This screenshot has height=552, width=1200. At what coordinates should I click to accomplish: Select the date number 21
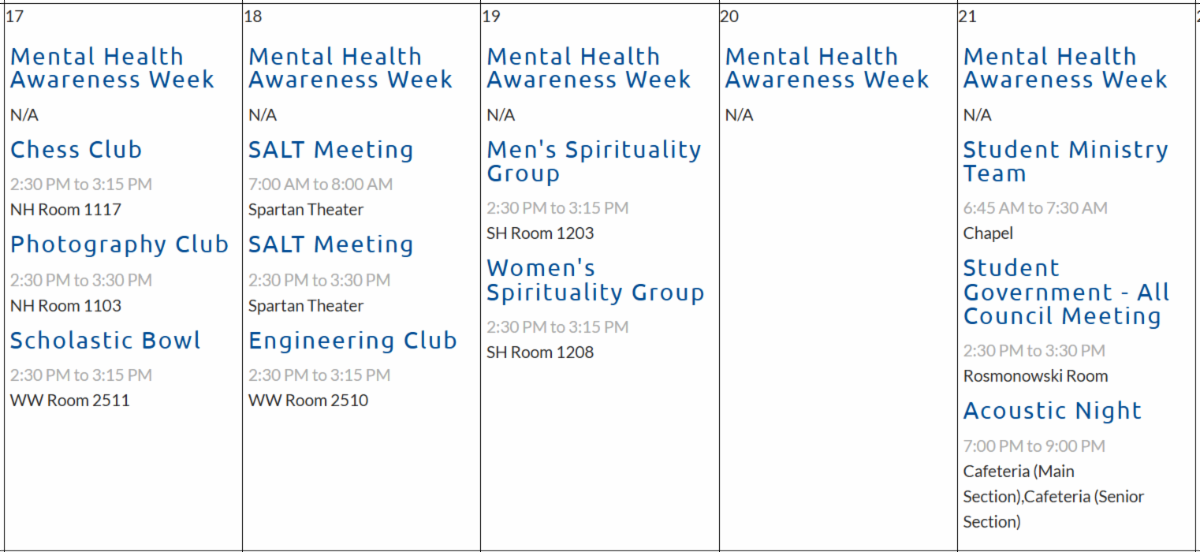tap(967, 16)
